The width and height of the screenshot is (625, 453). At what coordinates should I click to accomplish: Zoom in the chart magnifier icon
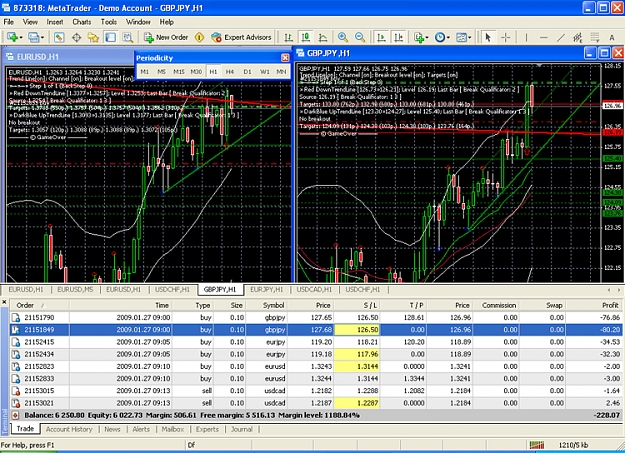342,37
